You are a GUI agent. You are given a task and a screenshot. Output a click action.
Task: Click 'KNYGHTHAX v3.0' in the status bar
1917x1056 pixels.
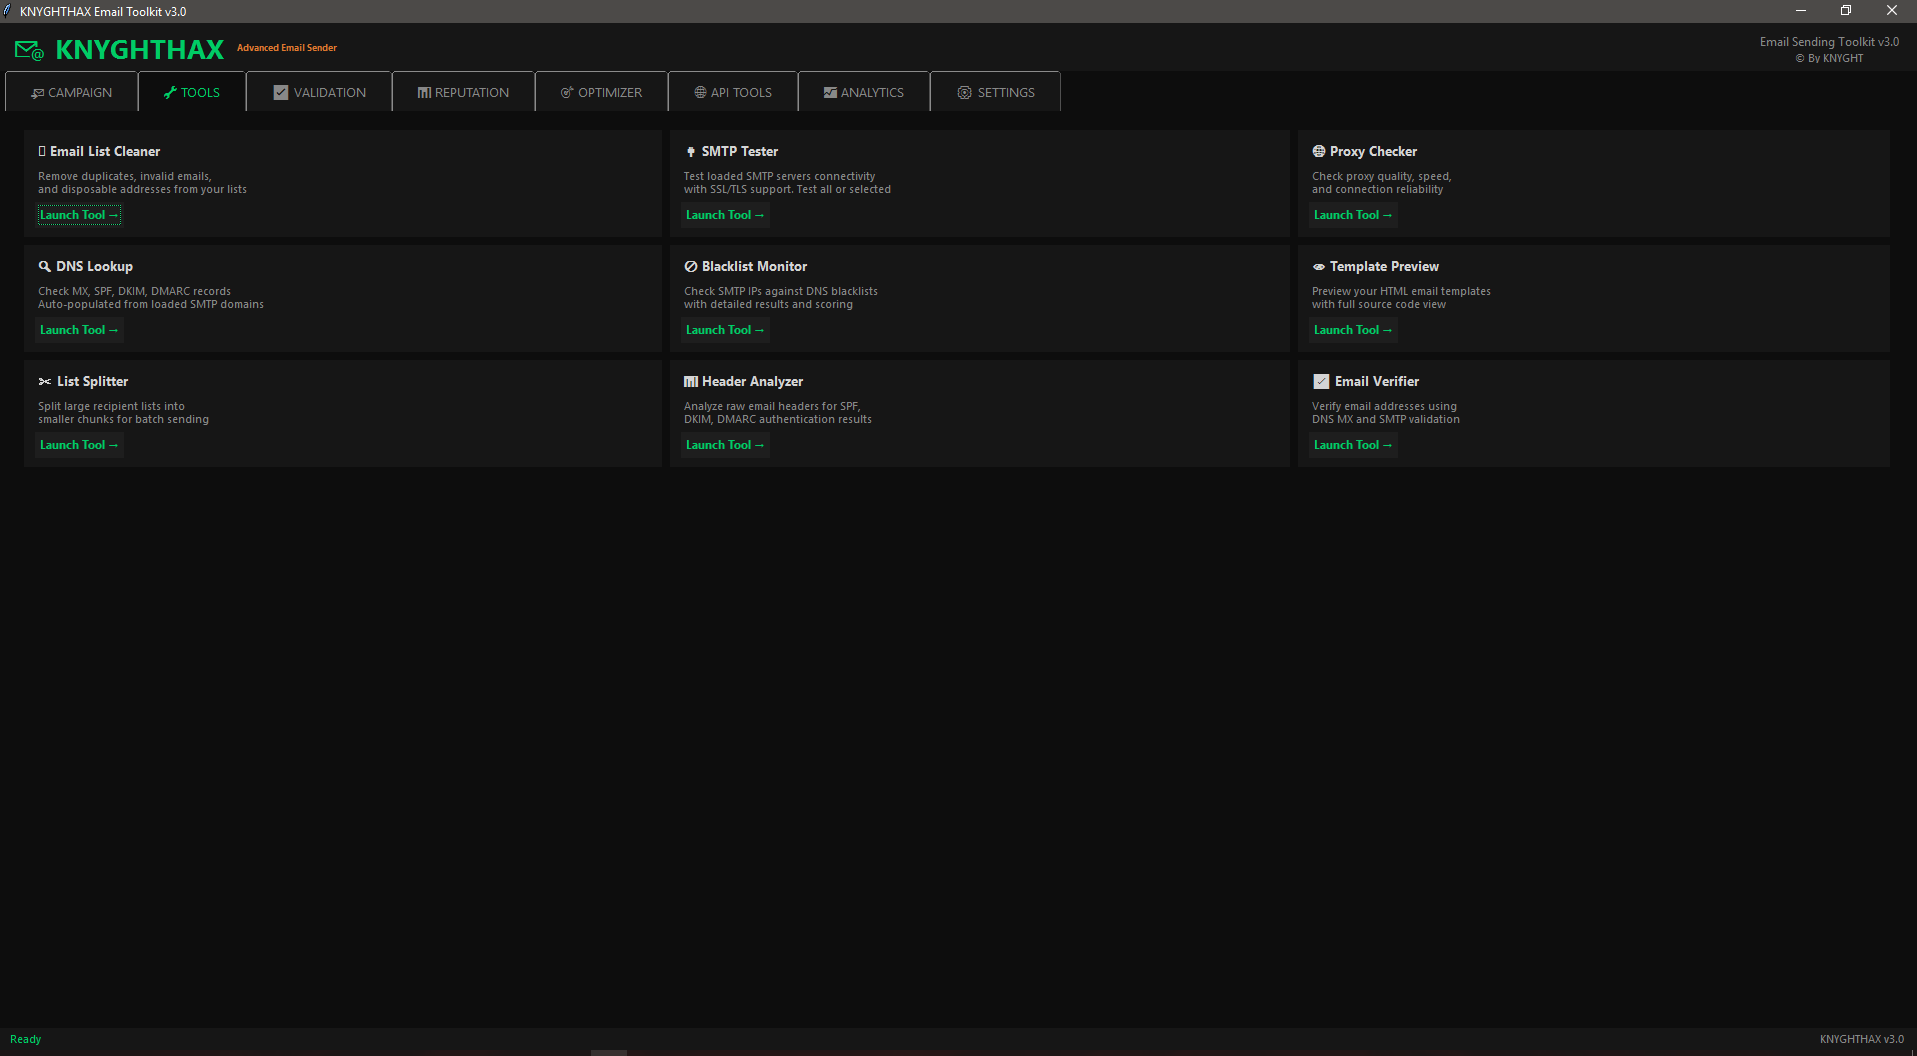coord(1861,1039)
